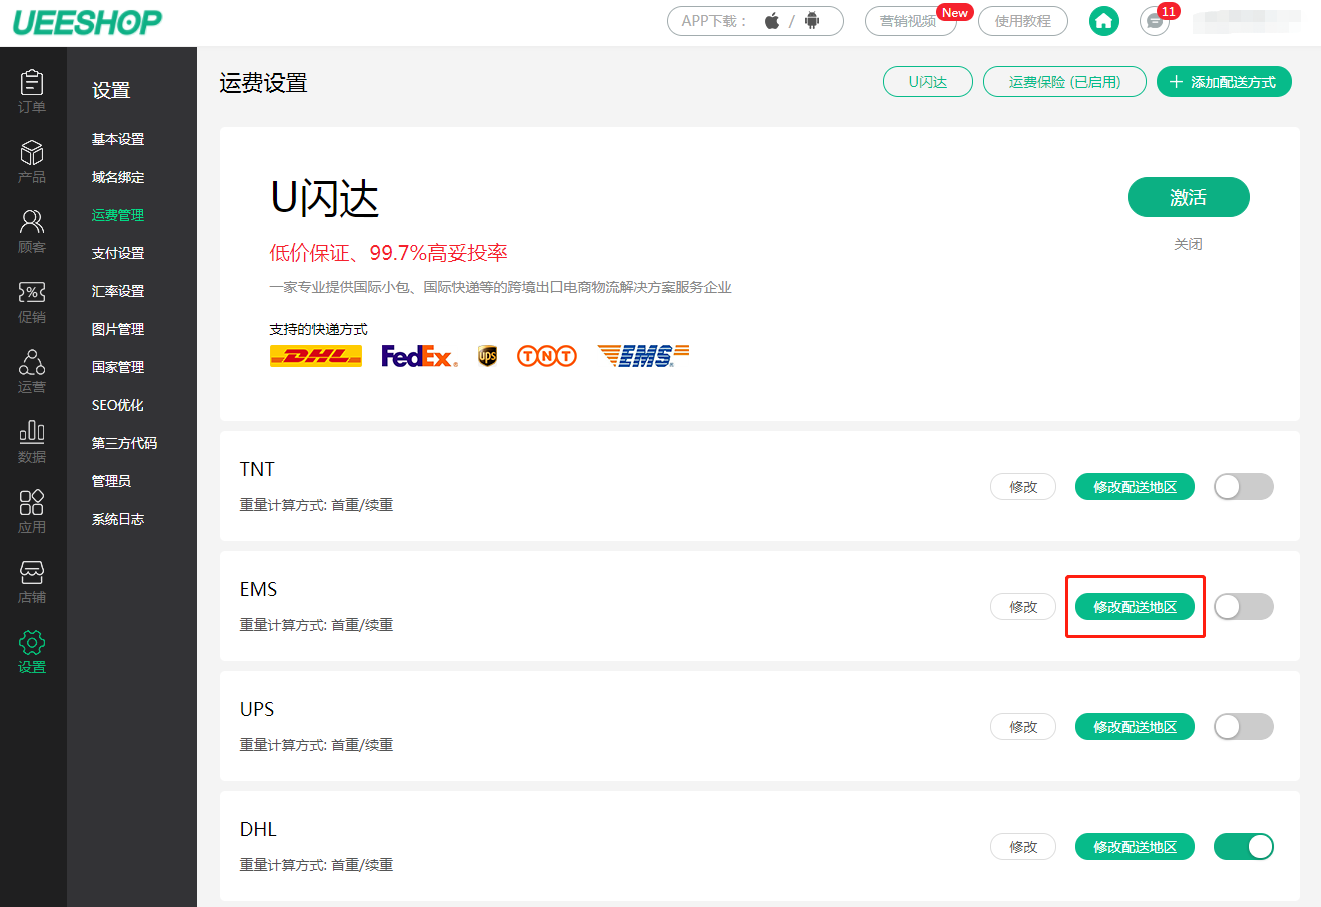Click 修改 button for UPS
Image resolution: width=1321 pixels, height=907 pixels.
(1023, 727)
